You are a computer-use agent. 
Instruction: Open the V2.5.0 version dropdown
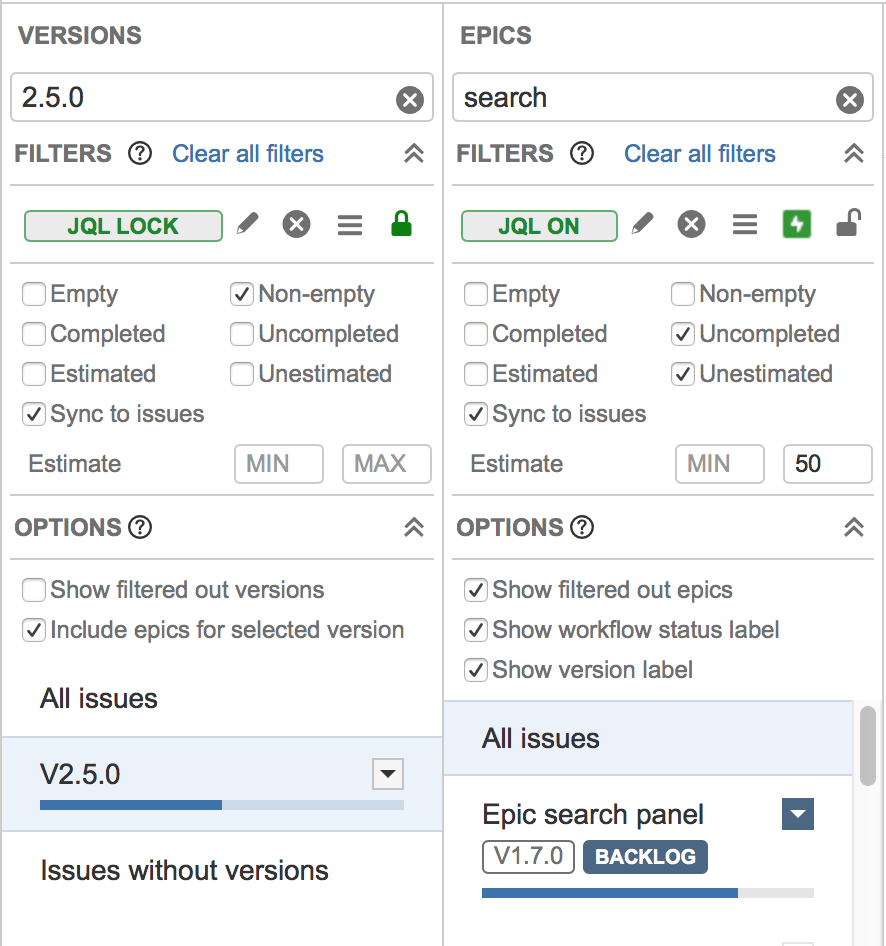coord(387,774)
